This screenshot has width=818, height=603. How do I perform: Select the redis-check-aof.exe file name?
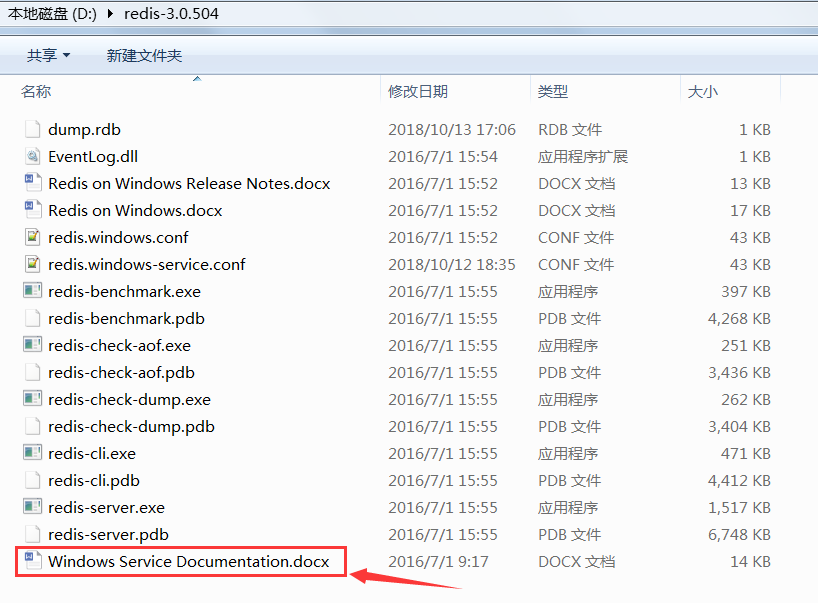pos(119,346)
